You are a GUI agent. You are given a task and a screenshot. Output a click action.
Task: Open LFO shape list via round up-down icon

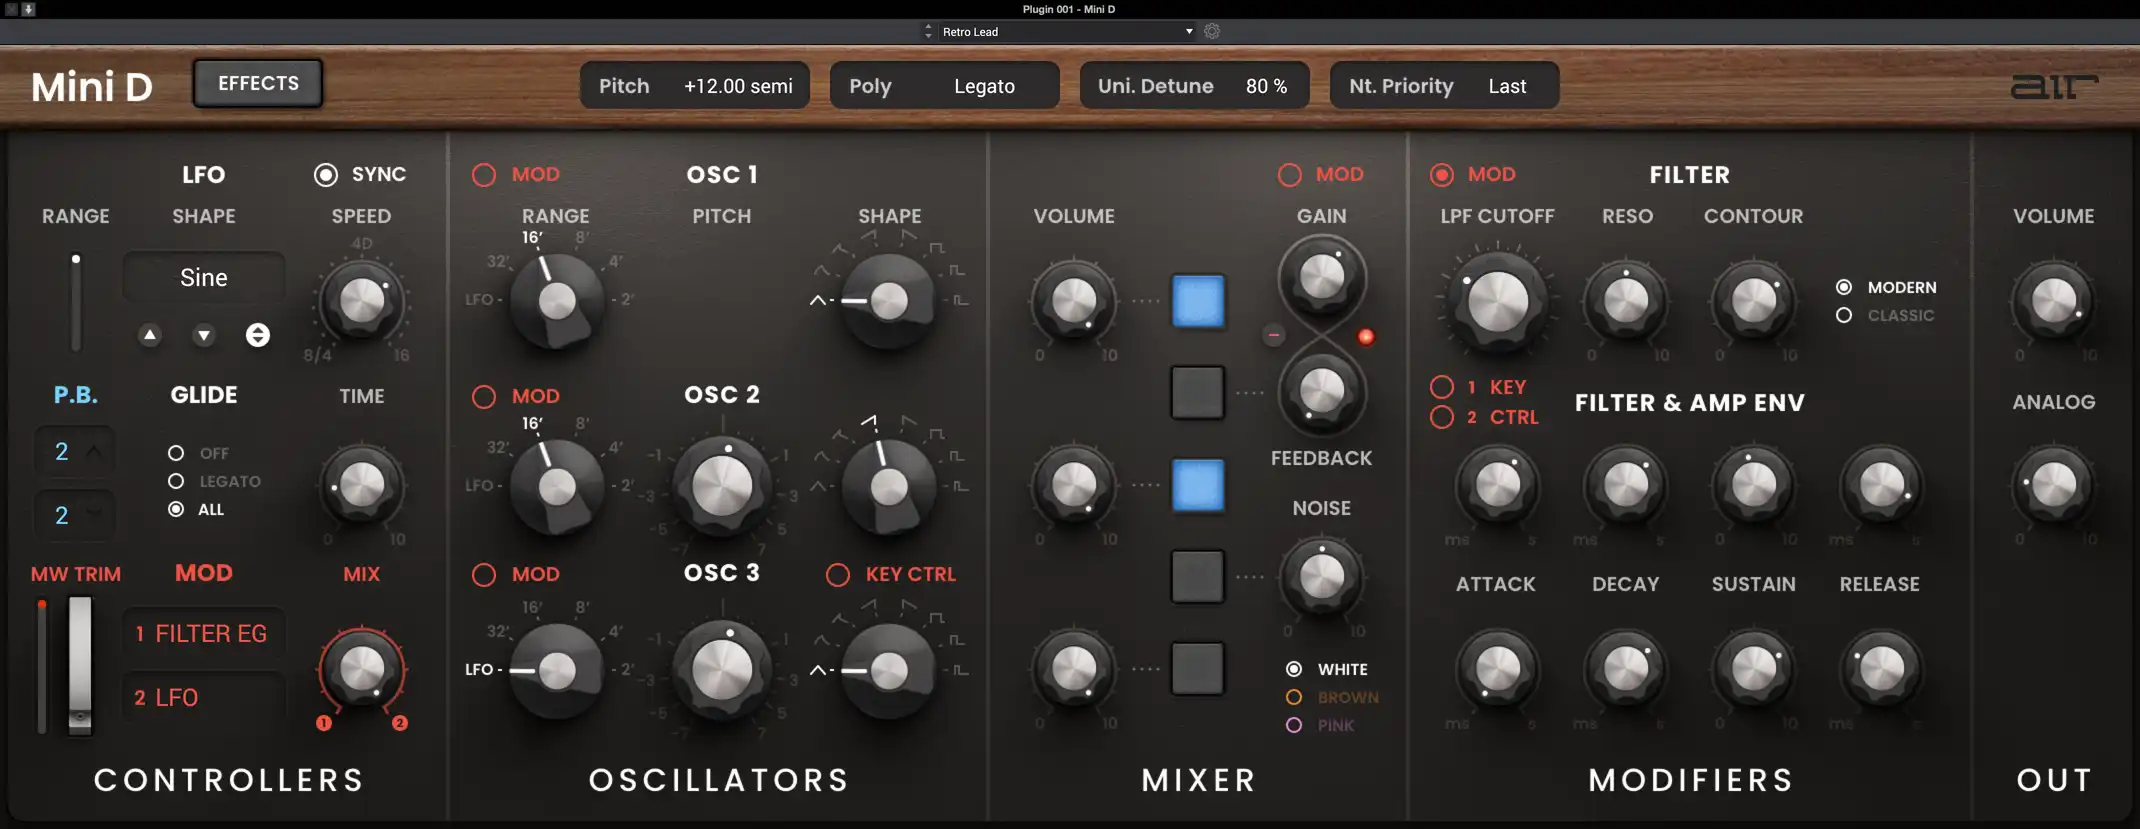(x=258, y=335)
